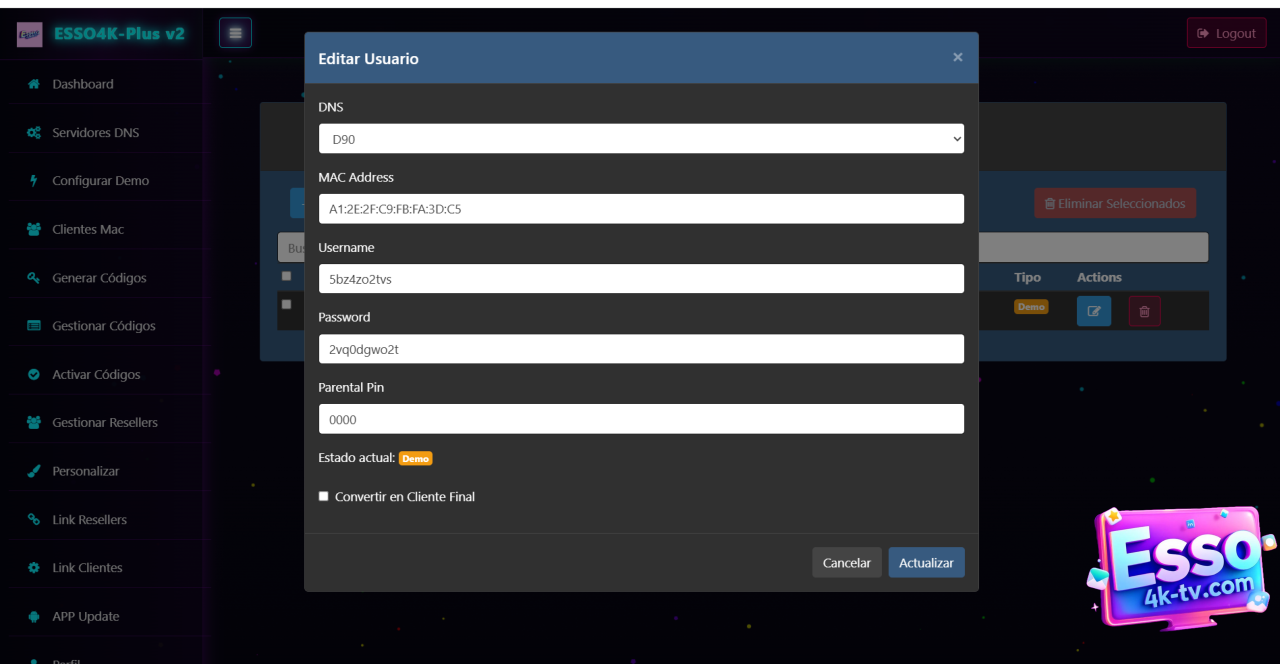Go to Gestionar Resellers menu item

point(104,422)
